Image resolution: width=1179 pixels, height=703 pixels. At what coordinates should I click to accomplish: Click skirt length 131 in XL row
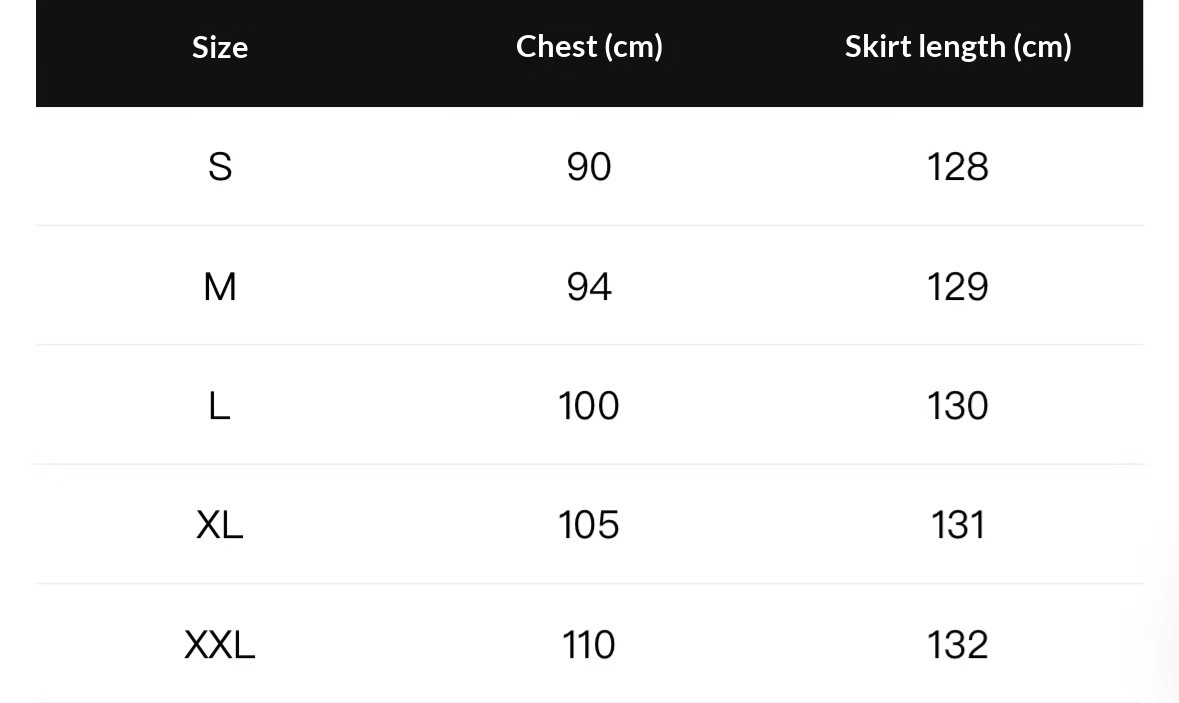pyautogui.click(x=958, y=525)
